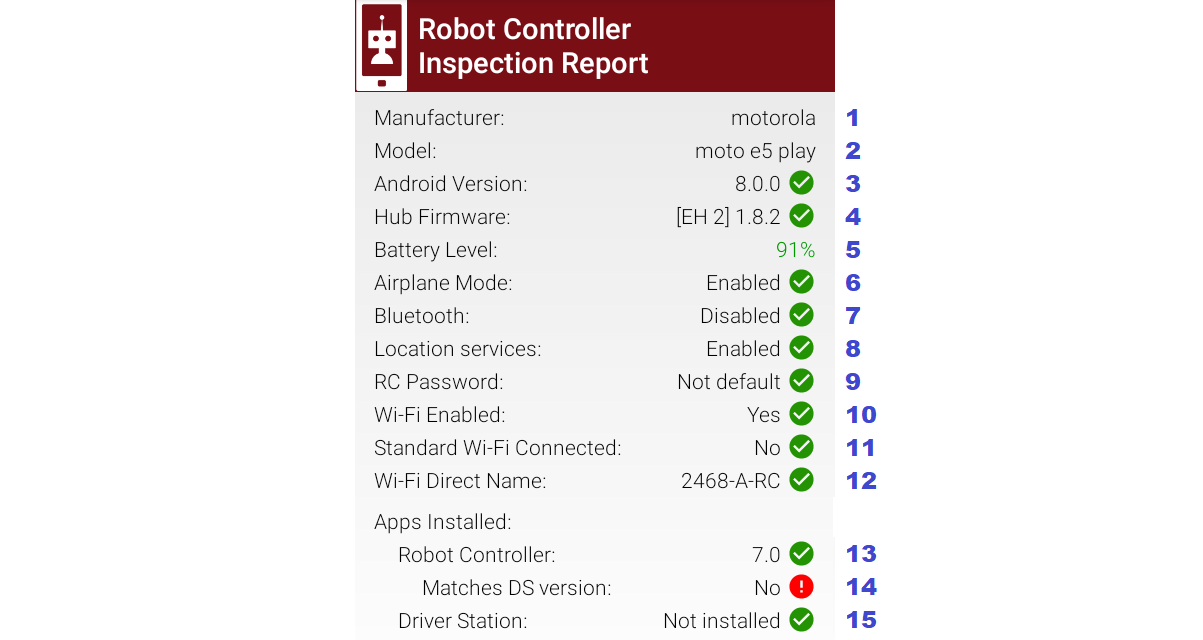Click the Model row label
The height and width of the screenshot is (640, 1203).
click(x=405, y=151)
